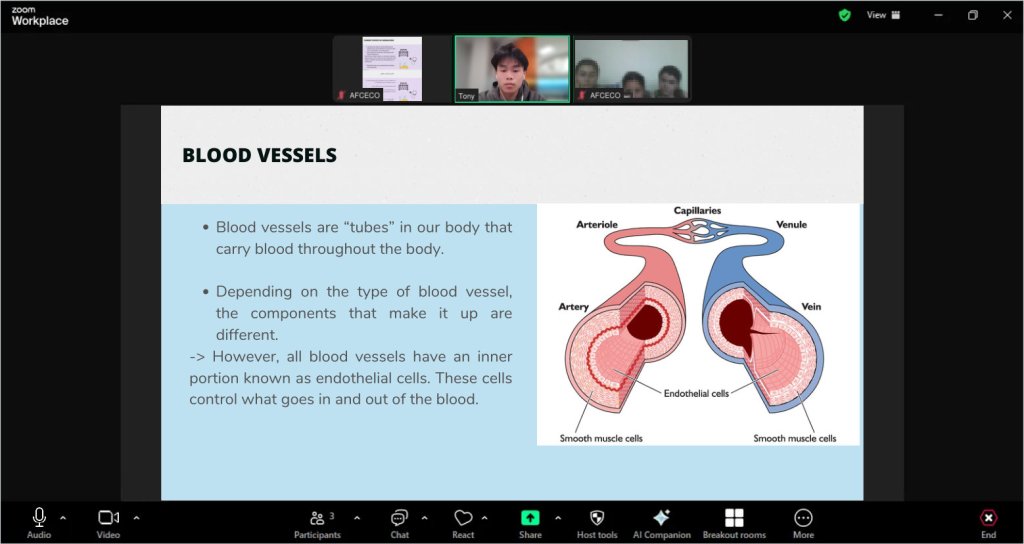This screenshot has height=544, width=1024.
Task: Expand the arrow next to Participants
Action: click(x=357, y=518)
